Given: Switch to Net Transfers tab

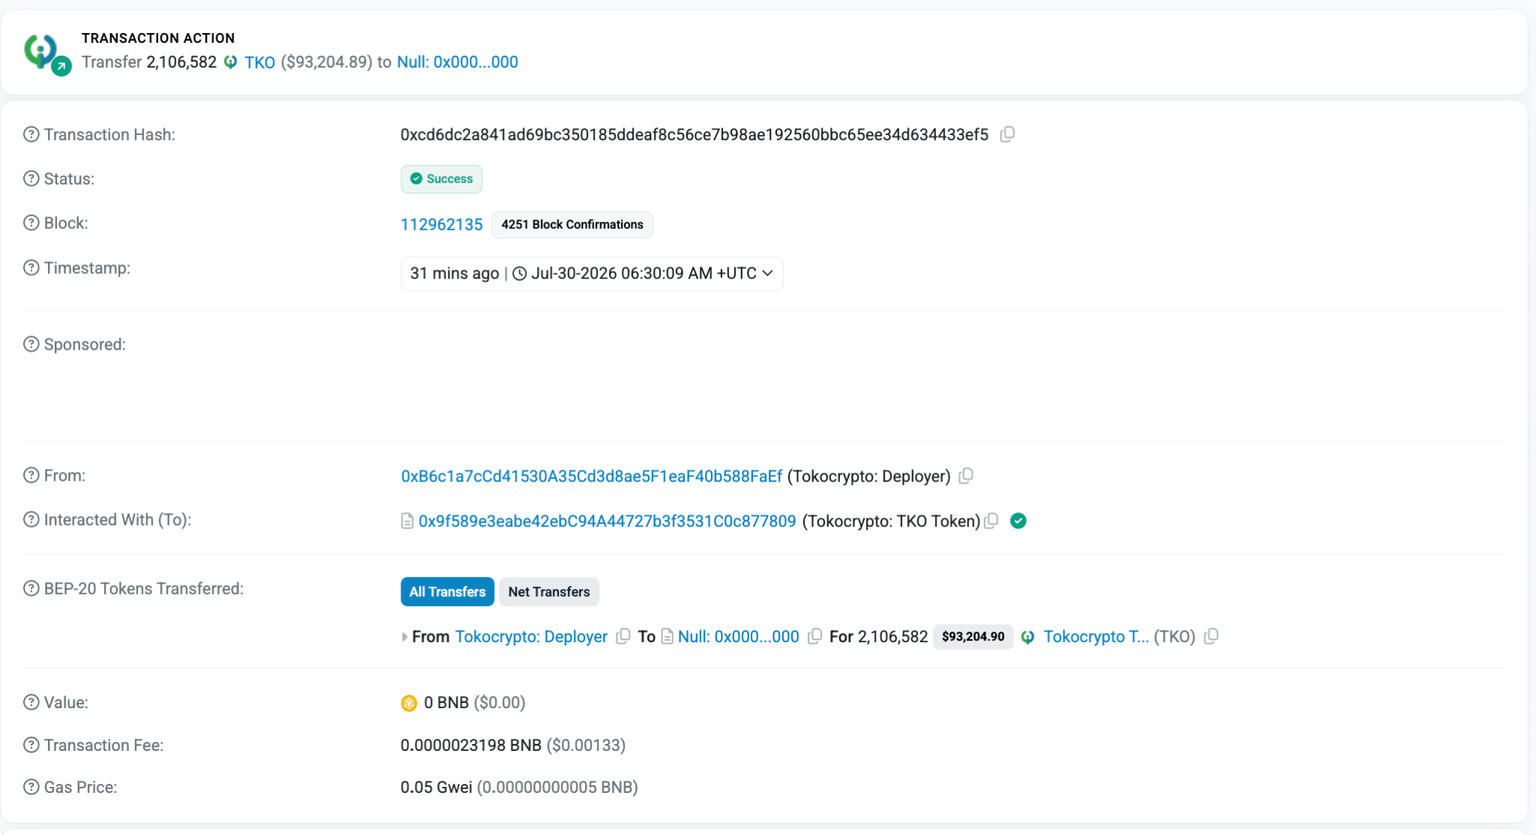Looking at the screenshot, I should (549, 592).
